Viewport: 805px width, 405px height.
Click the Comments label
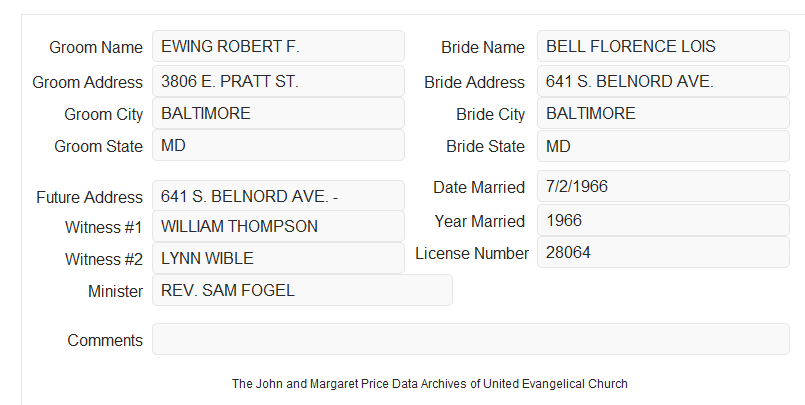point(105,340)
